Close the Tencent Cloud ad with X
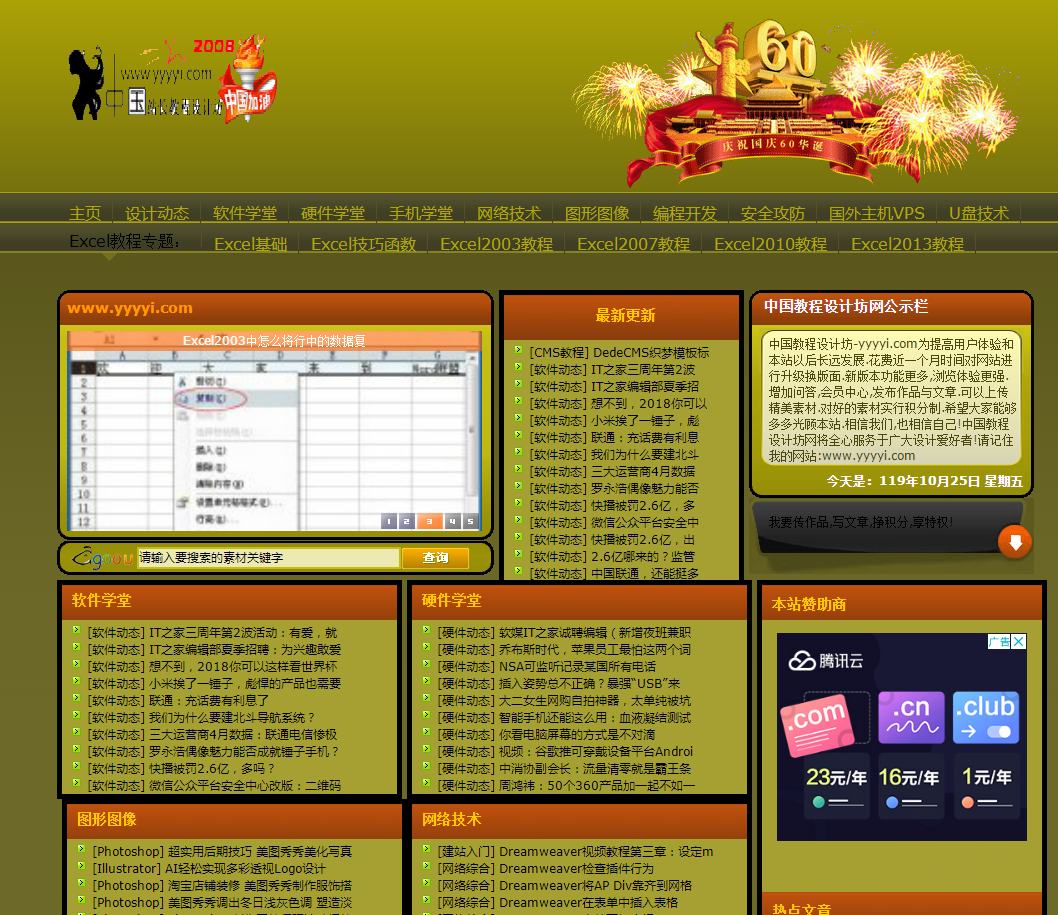This screenshot has width=1058, height=915. tap(1018, 642)
